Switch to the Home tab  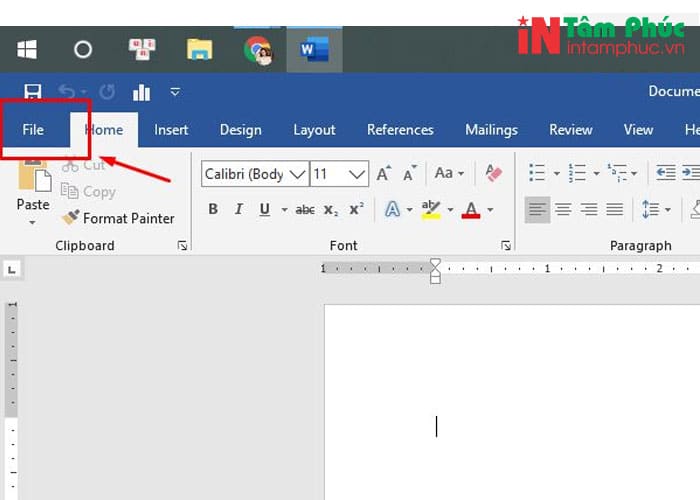pos(104,130)
